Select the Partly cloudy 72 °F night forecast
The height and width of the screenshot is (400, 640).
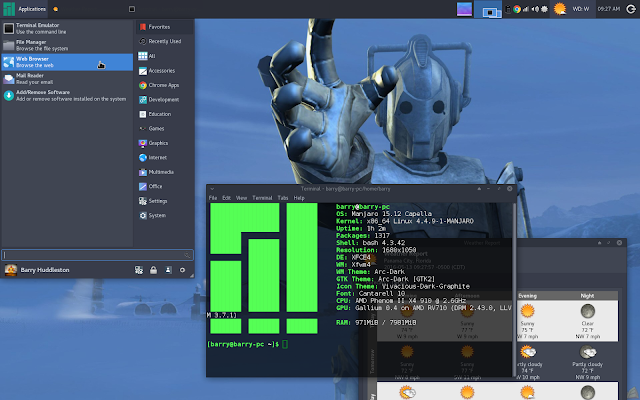click(x=587, y=362)
